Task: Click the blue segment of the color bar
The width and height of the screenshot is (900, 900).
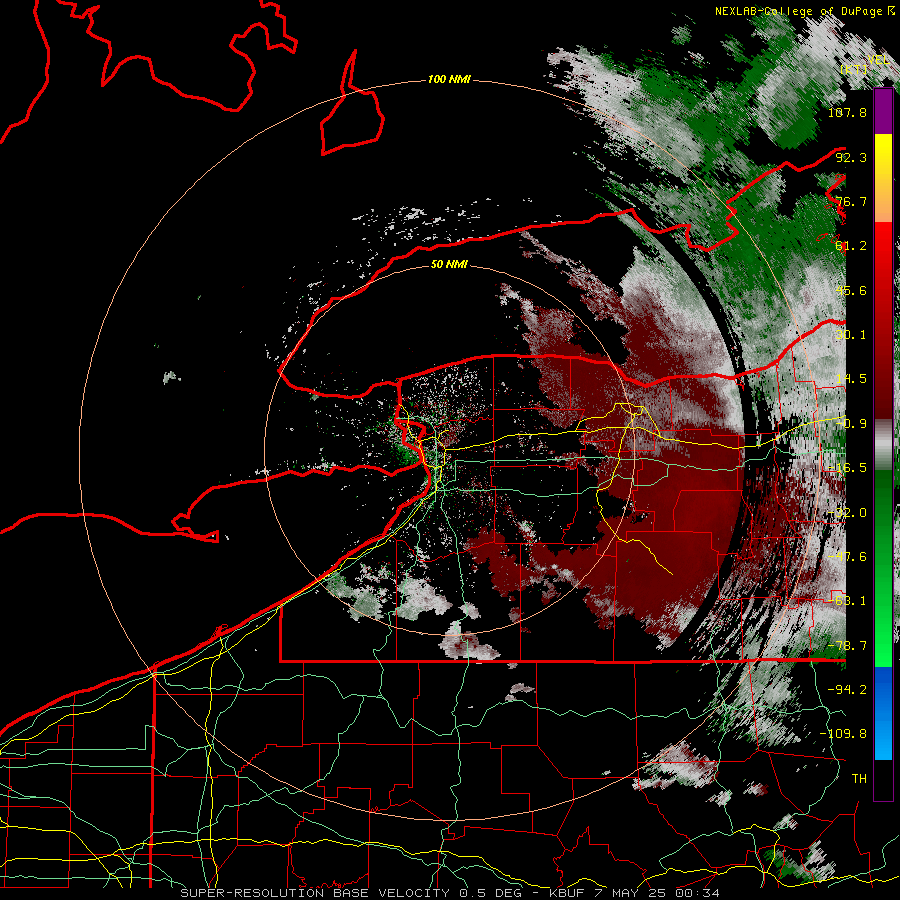Action: [883, 713]
